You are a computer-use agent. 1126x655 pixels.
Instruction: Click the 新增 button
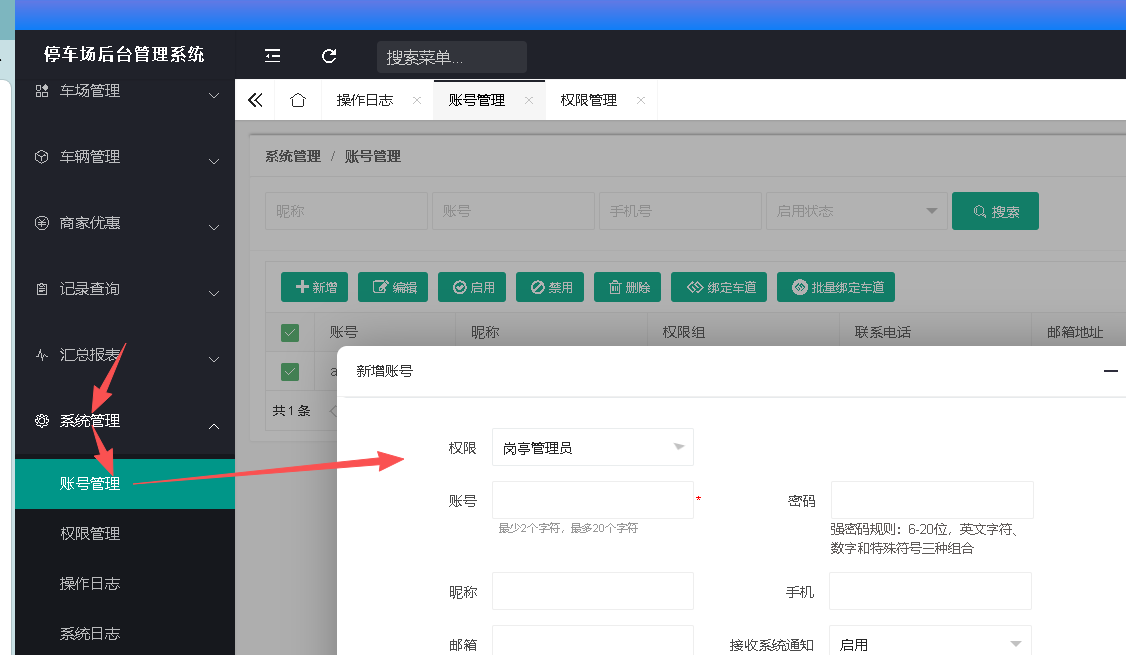[315, 287]
